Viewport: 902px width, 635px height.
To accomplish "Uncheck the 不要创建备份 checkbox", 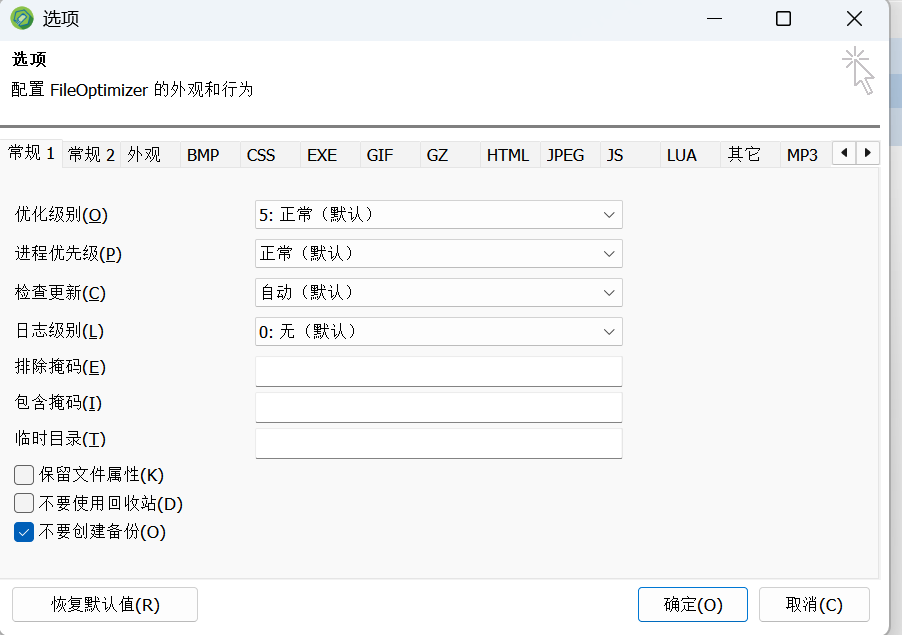I will (24, 532).
